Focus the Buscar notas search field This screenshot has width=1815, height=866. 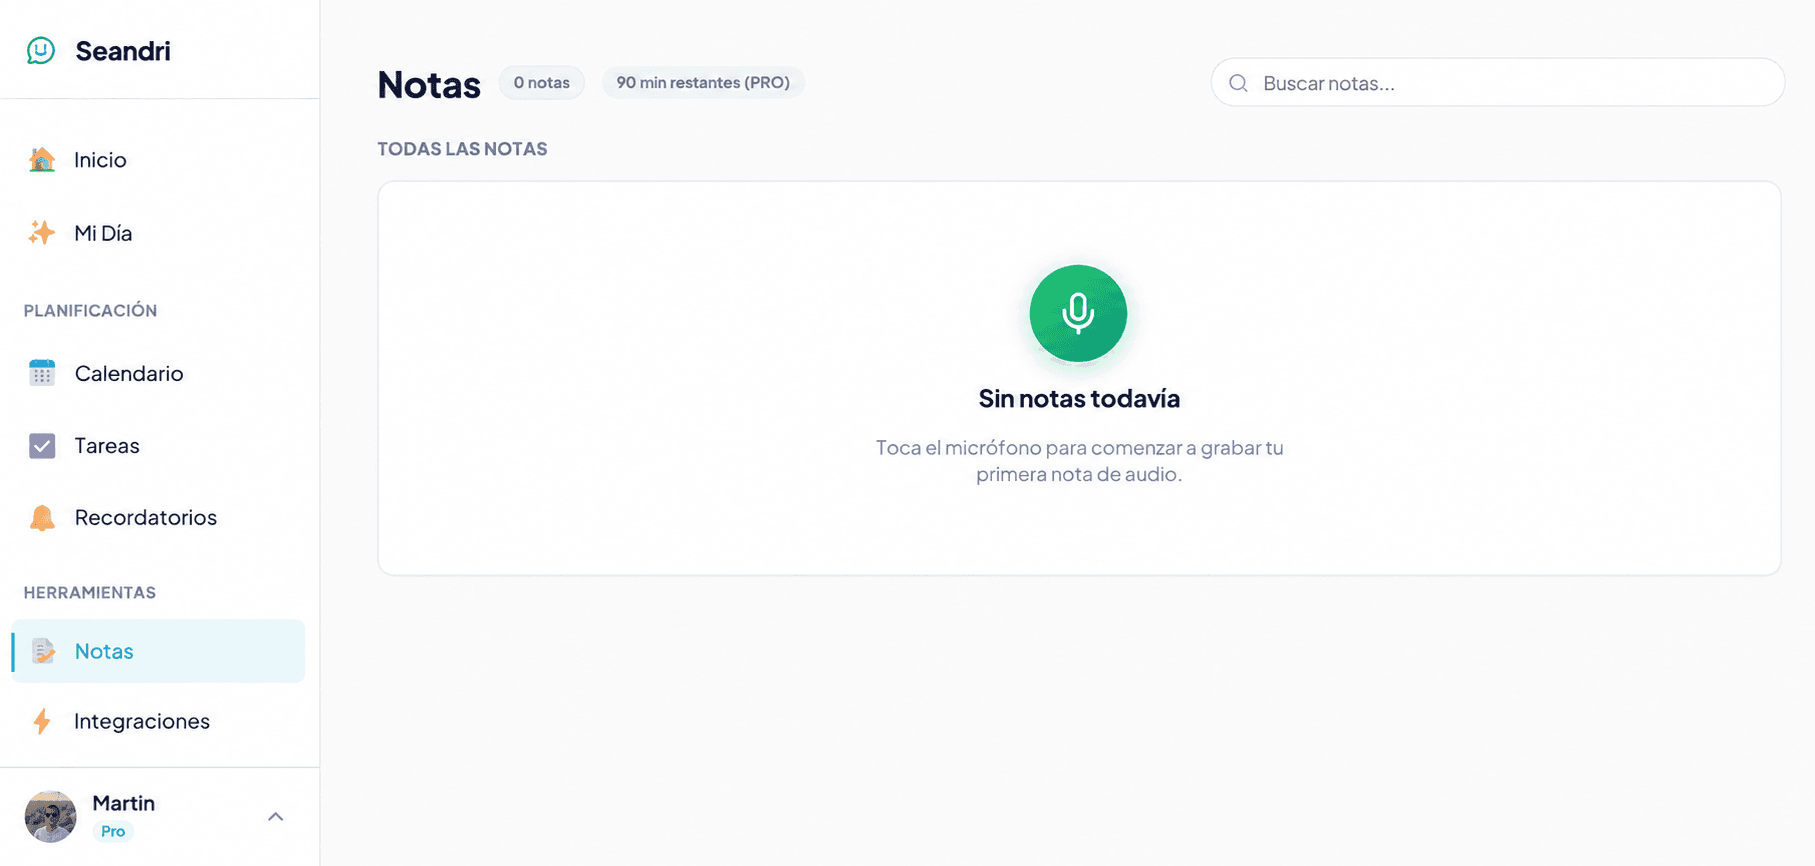pos(1497,82)
